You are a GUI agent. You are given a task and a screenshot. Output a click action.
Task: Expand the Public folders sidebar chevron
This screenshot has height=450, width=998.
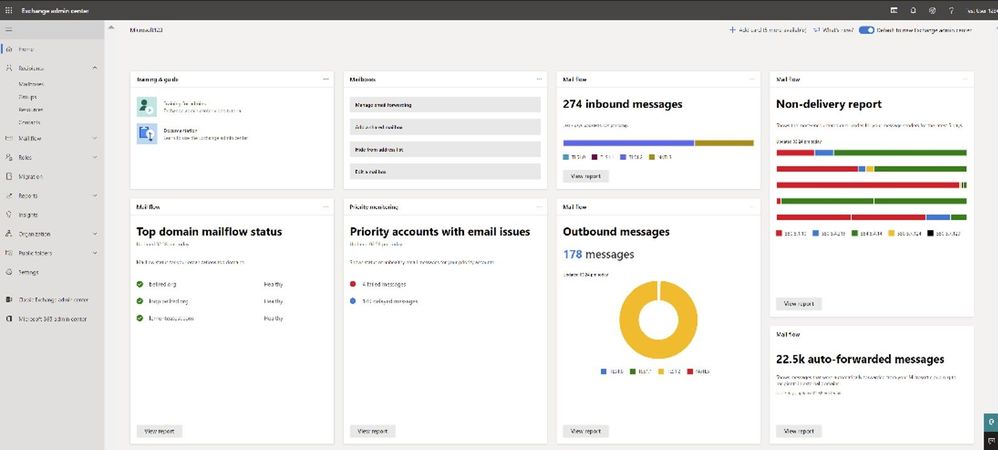point(95,253)
